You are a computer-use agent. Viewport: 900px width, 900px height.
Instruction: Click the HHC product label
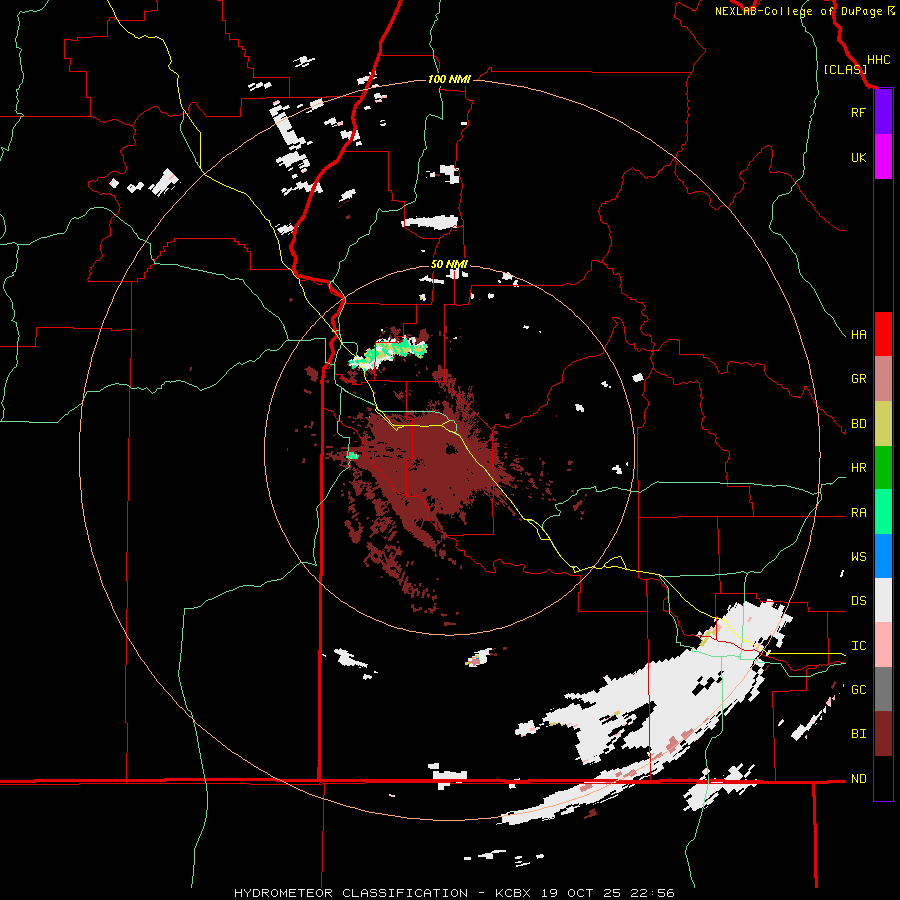tap(879, 60)
